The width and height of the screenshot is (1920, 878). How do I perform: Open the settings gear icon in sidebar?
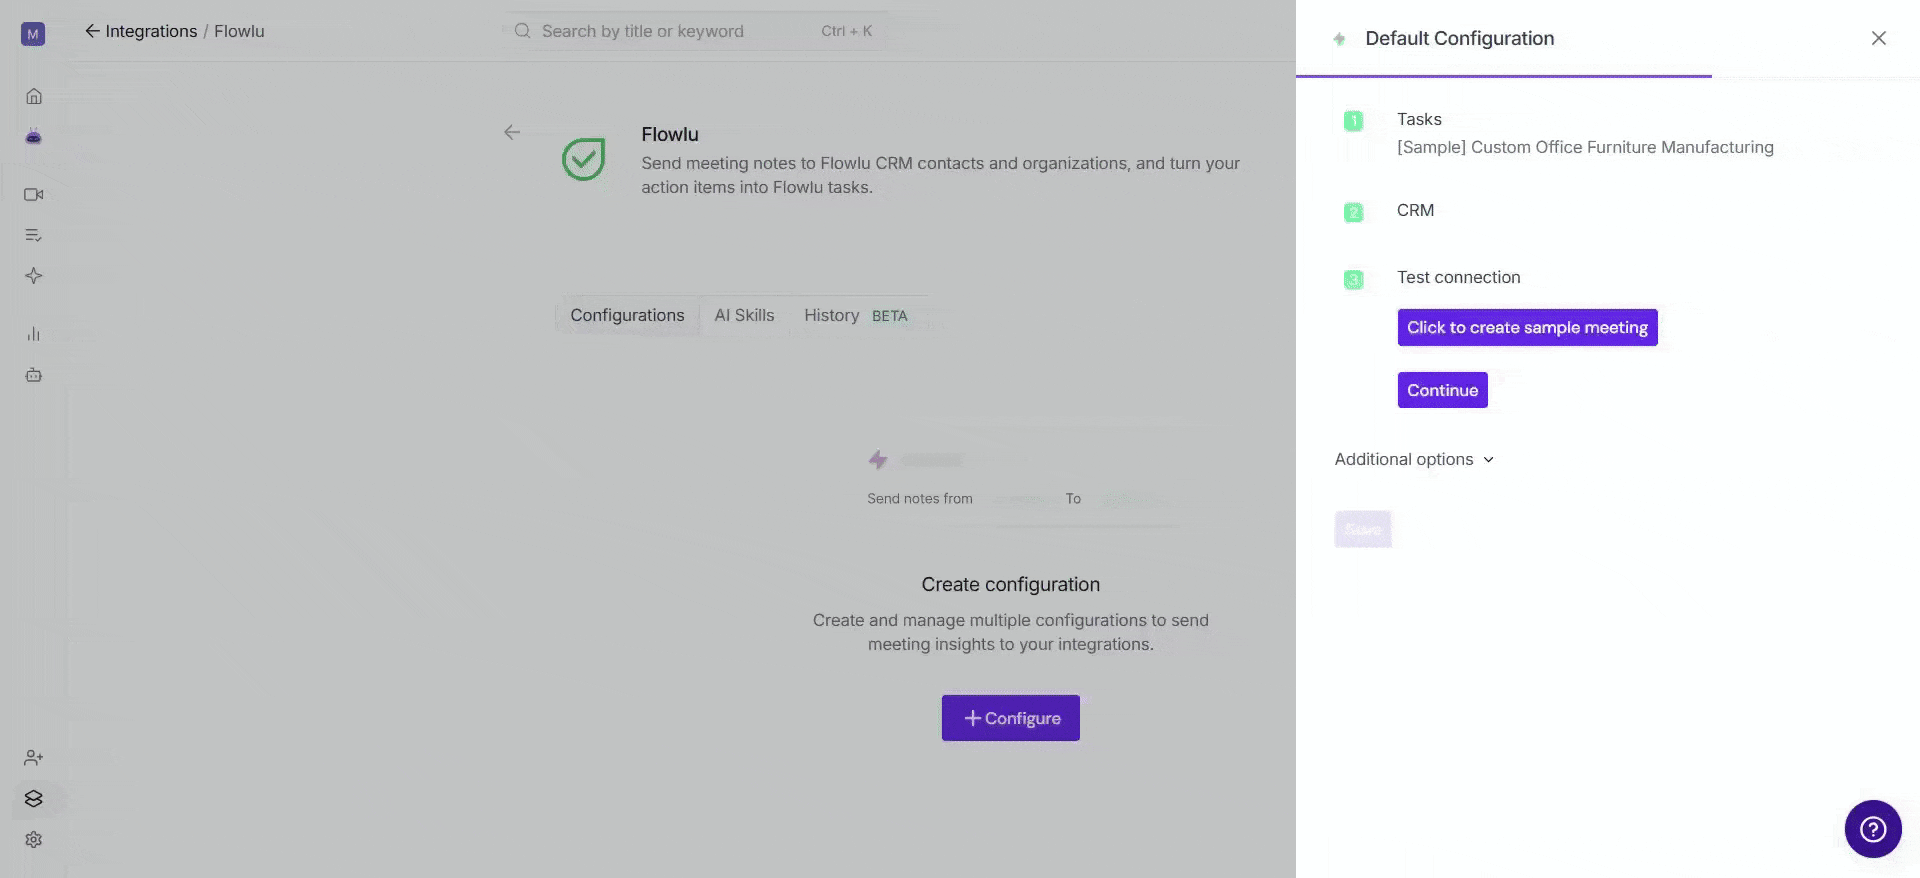(x=33, y=840)
